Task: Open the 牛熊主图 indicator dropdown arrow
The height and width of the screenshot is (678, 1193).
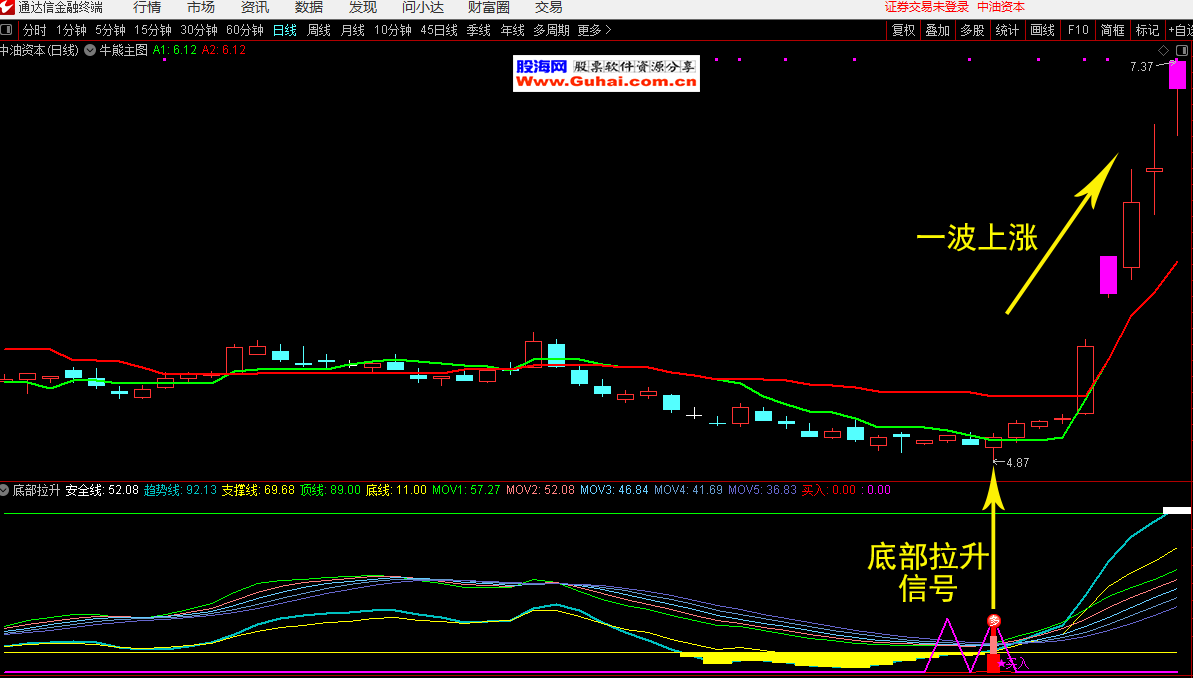Action: [91, 49]
